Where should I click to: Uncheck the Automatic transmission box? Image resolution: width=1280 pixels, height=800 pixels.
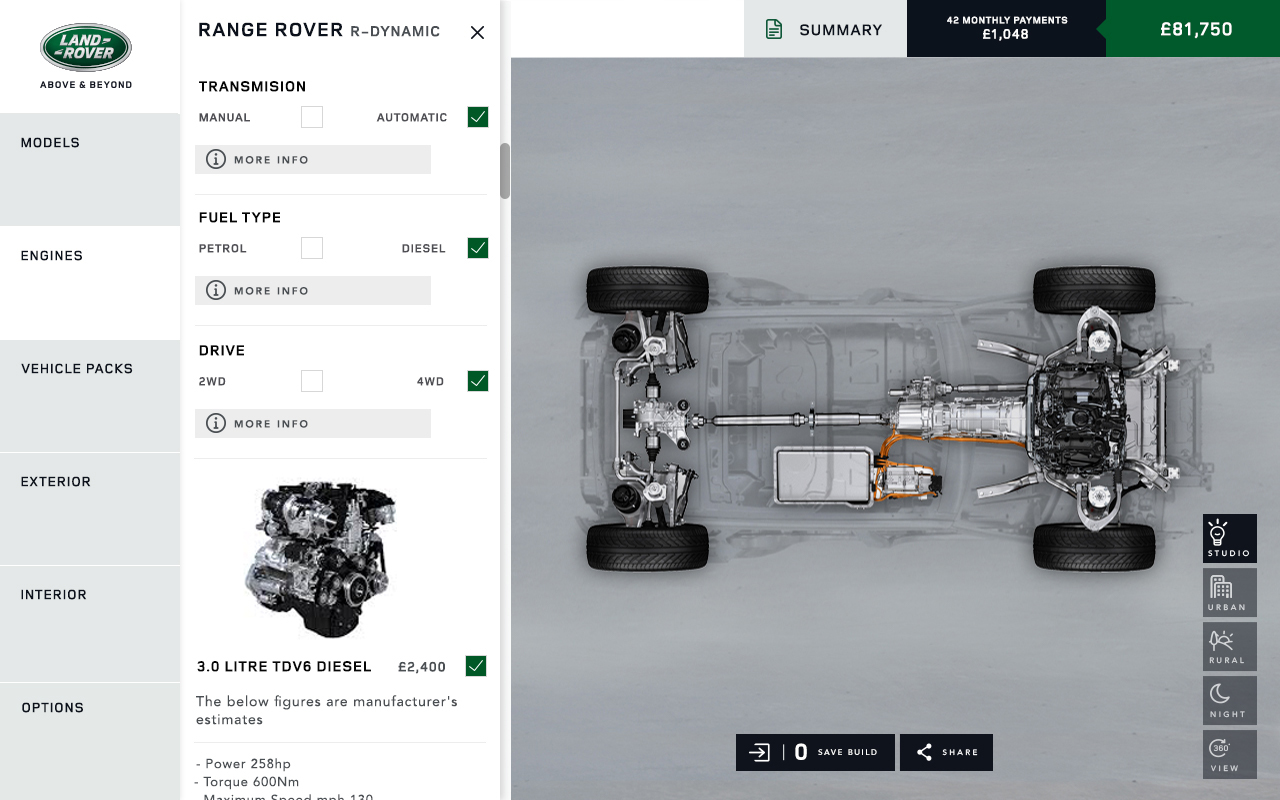478,117
